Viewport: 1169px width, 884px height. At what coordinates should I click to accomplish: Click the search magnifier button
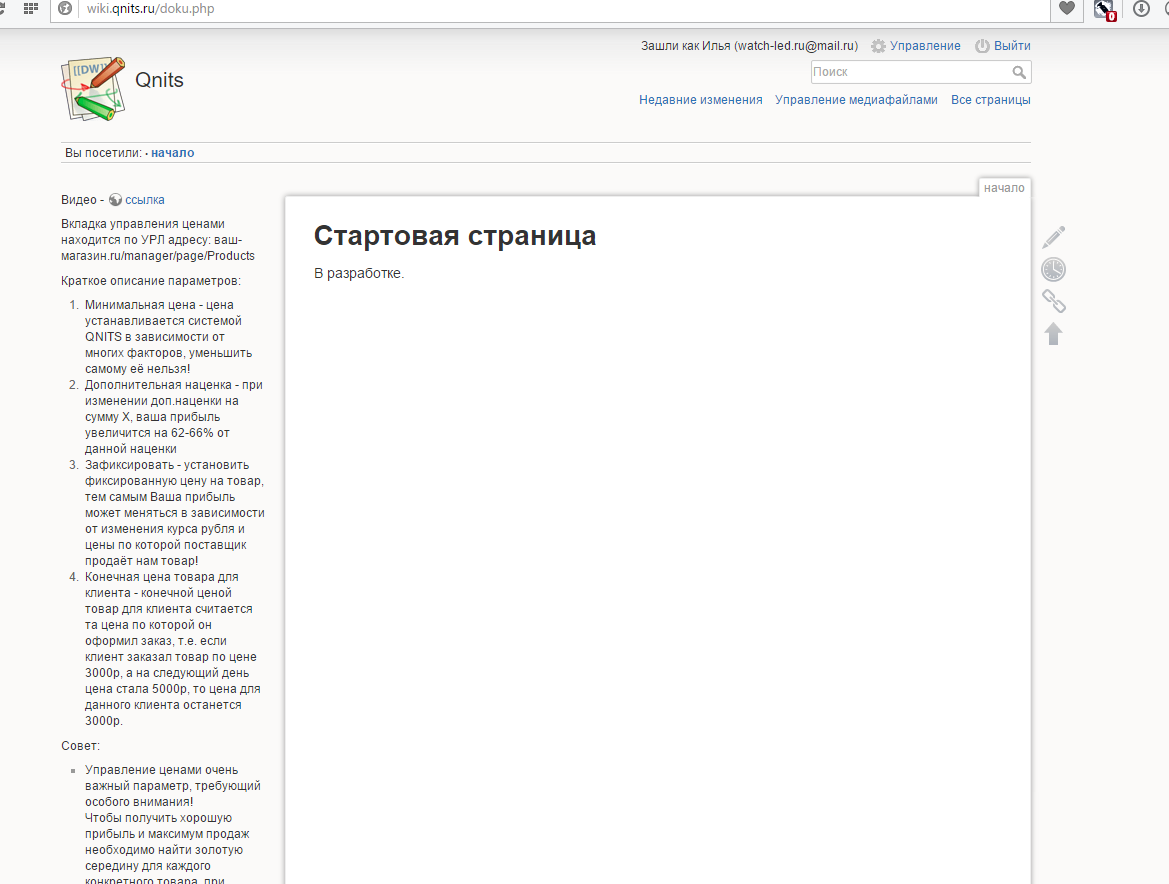click(1019, 72)
